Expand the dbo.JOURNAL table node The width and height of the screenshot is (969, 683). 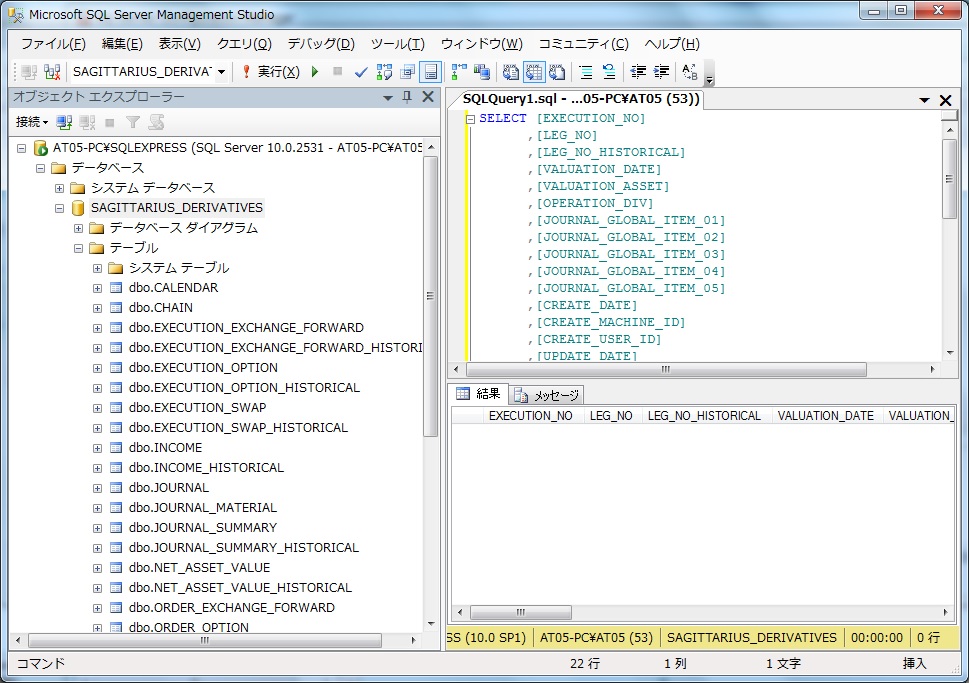click(97, 488)
